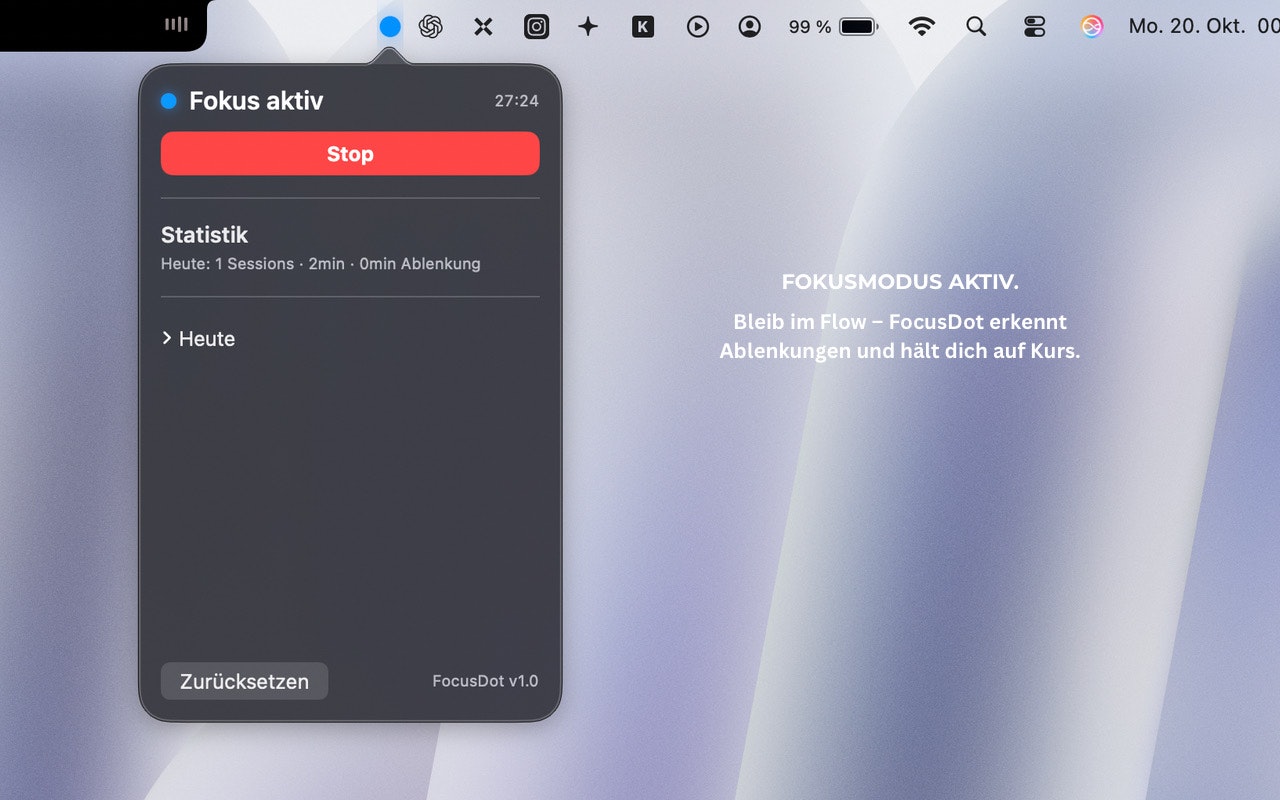1280x800 pixels.
Task: Open the user account icon in the menu bar
Action: pyautogui.click(x=749, y=26)
